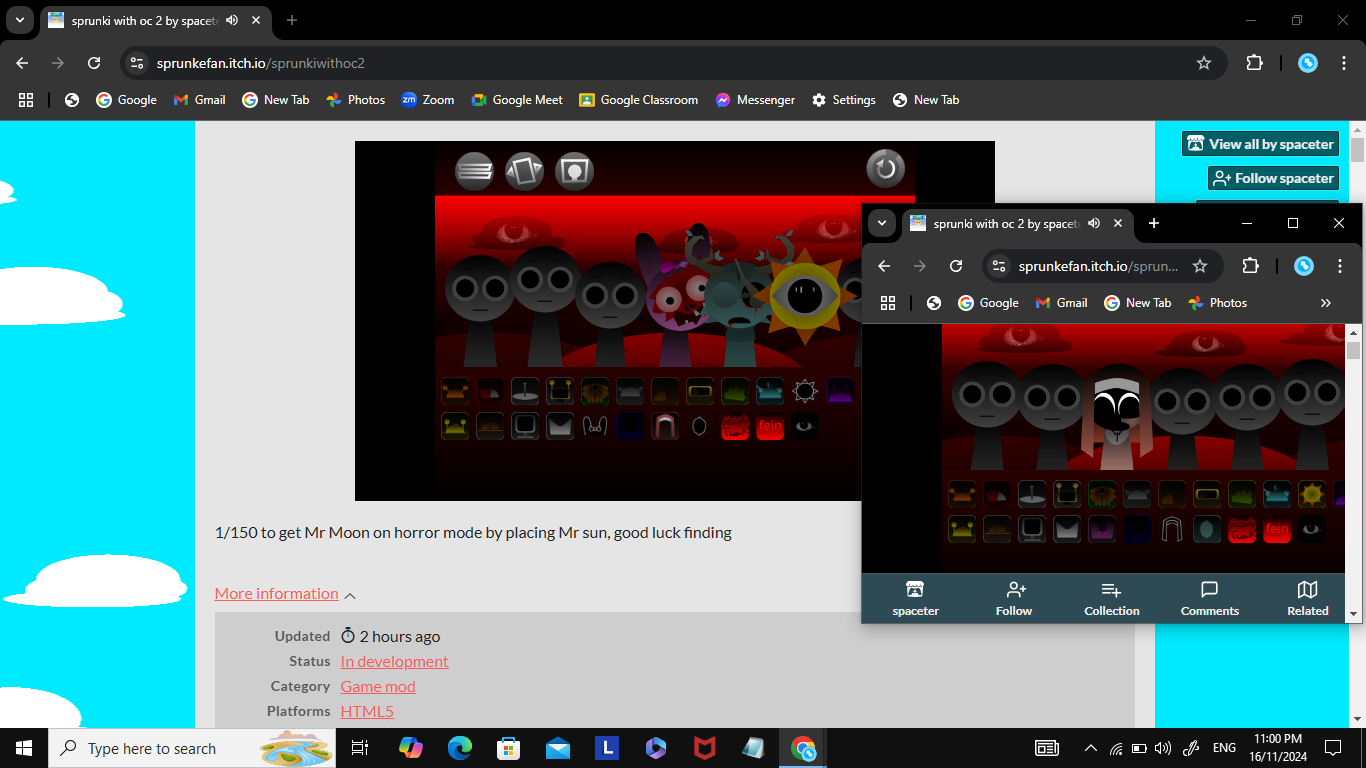
Task: Mute the small window tab via speaker icon
Action: [x=1094, y=223]
